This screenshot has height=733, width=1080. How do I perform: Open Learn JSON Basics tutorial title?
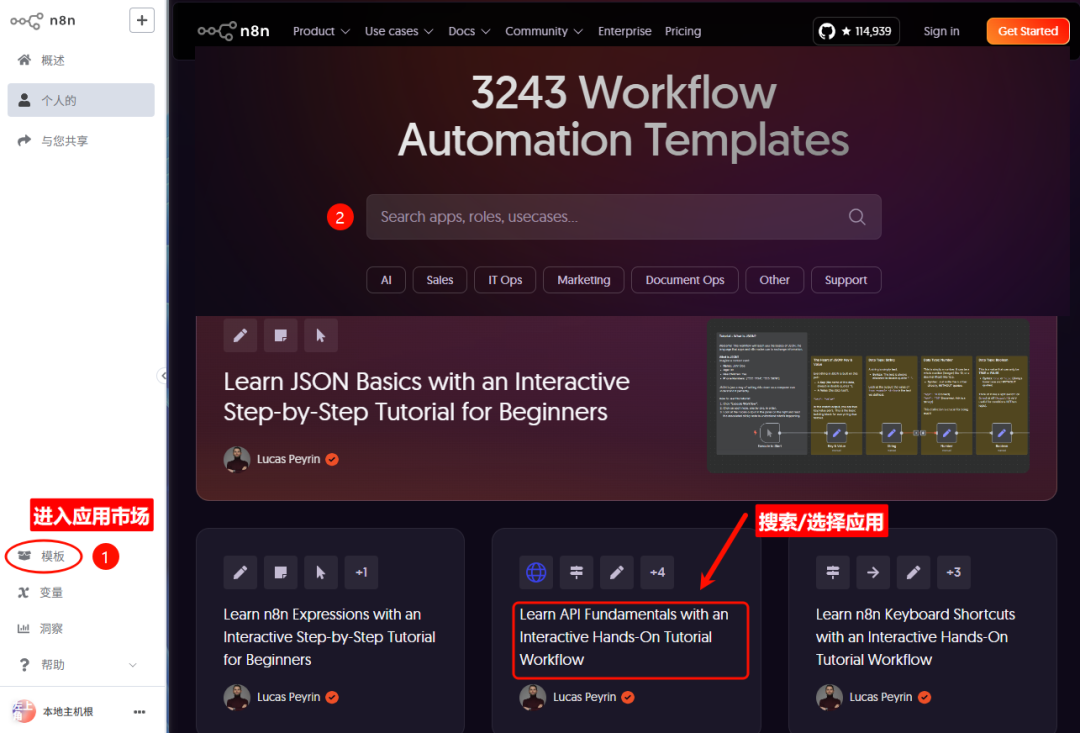(426, 396)
